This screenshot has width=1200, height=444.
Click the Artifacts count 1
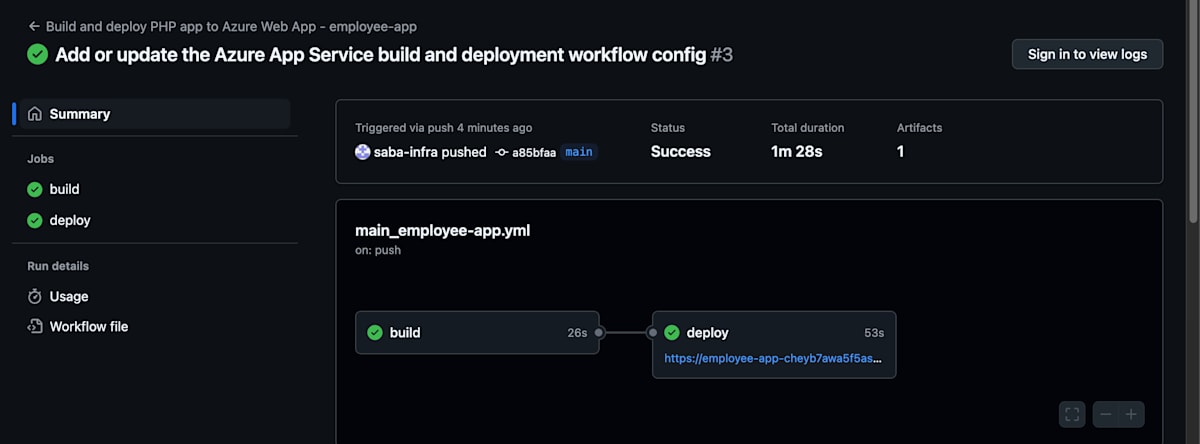[x=901, y=152]
